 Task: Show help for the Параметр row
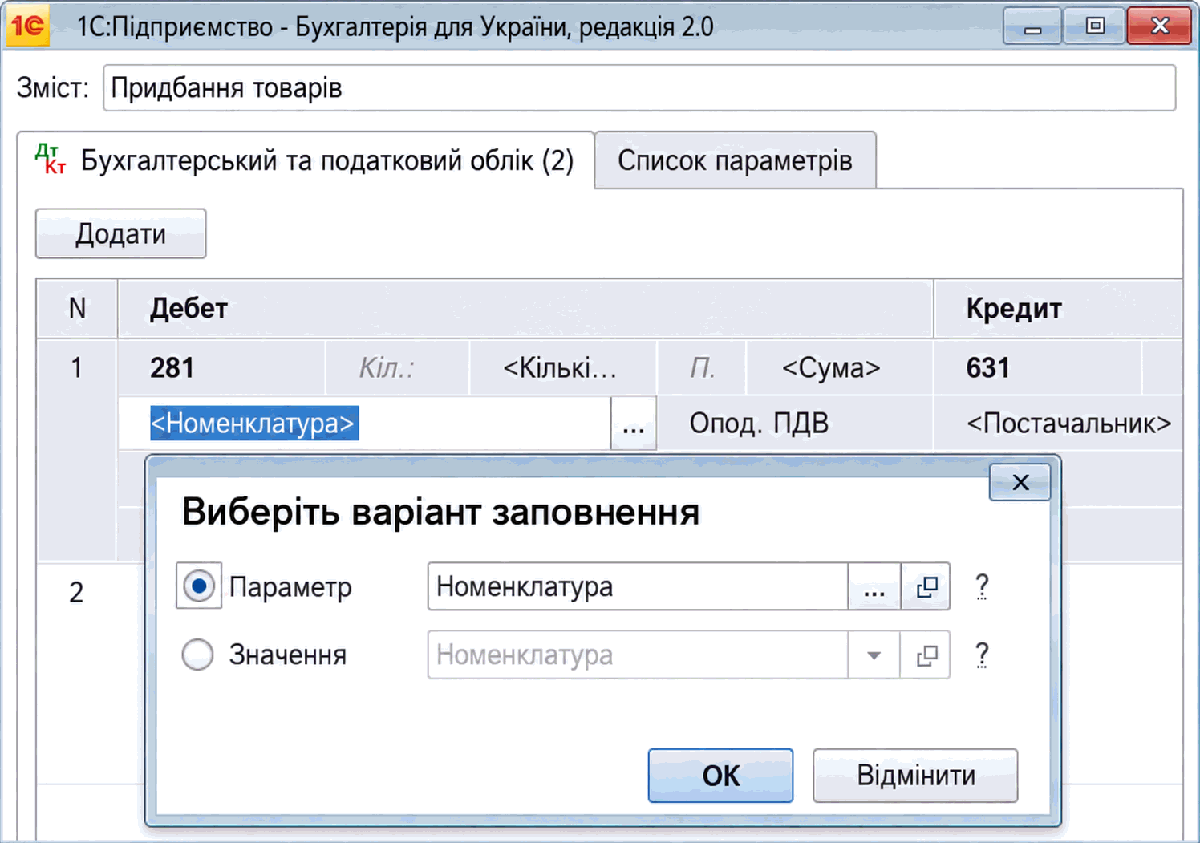pos(982,587)
